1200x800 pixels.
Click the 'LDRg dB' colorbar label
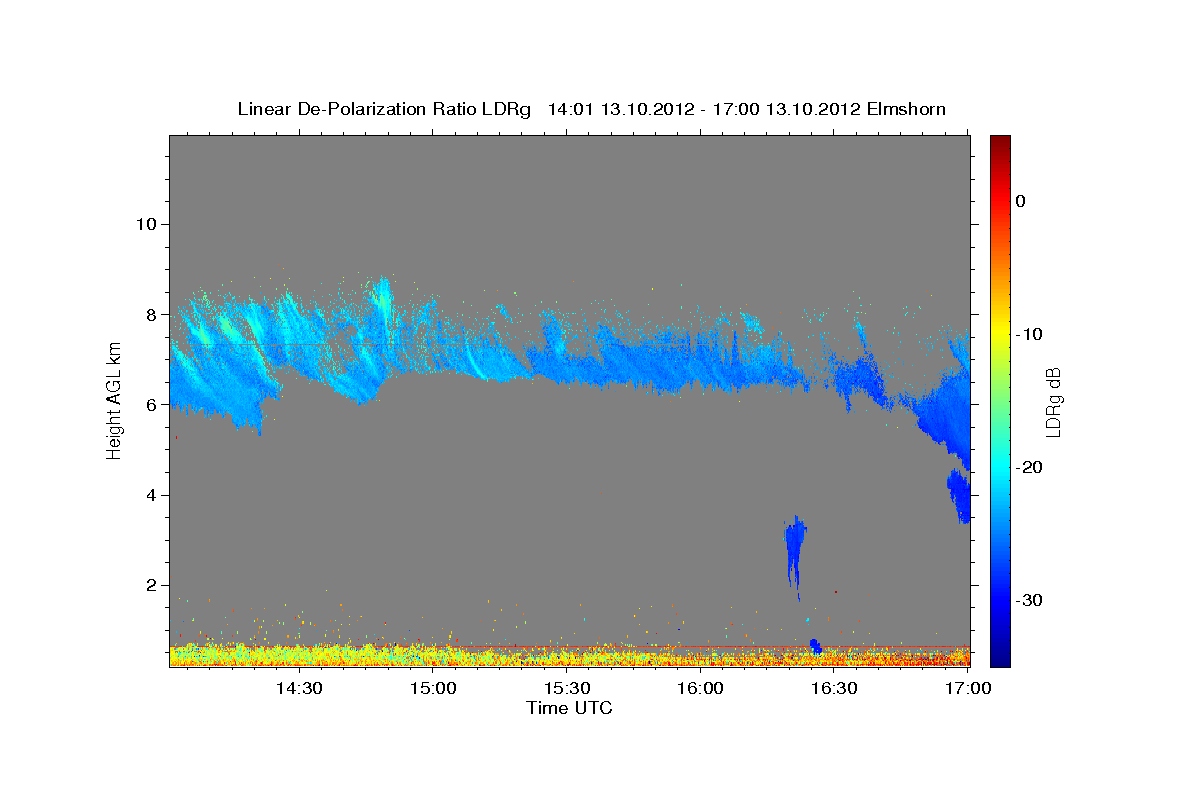pos(1052,401)
